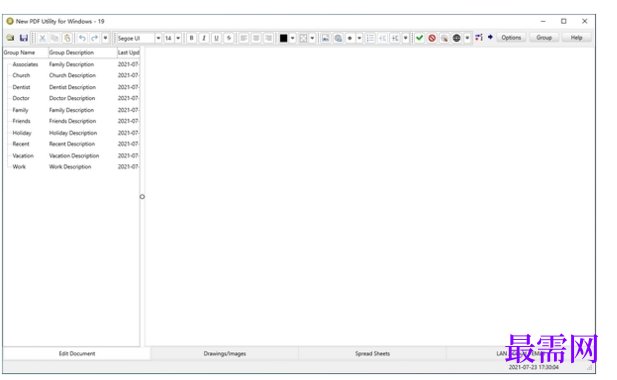Click the blue right arrow icon
Screen dimensions: 617x380
pyautogui.click(x=490, y=37)
